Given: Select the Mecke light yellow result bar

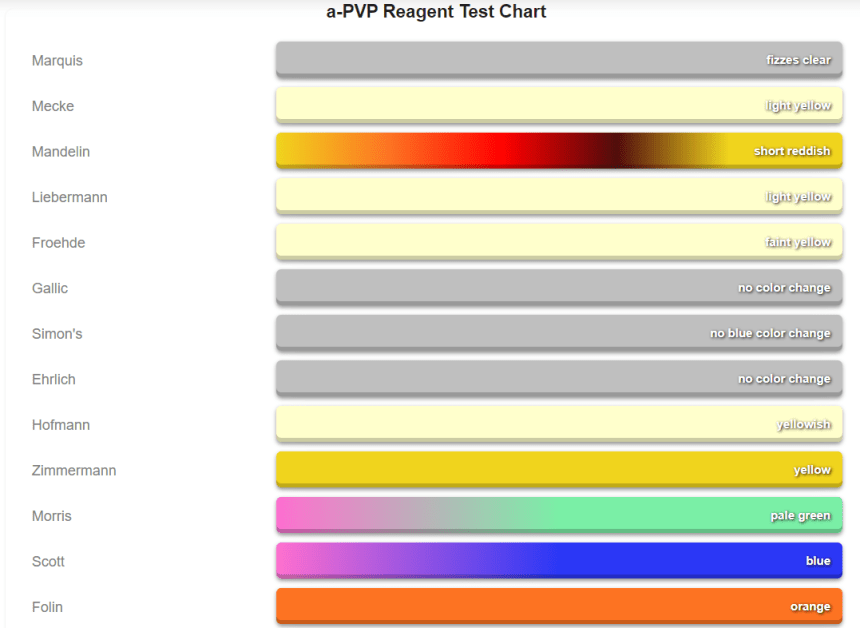Looking at the screenshot, I should pos(558,105).
